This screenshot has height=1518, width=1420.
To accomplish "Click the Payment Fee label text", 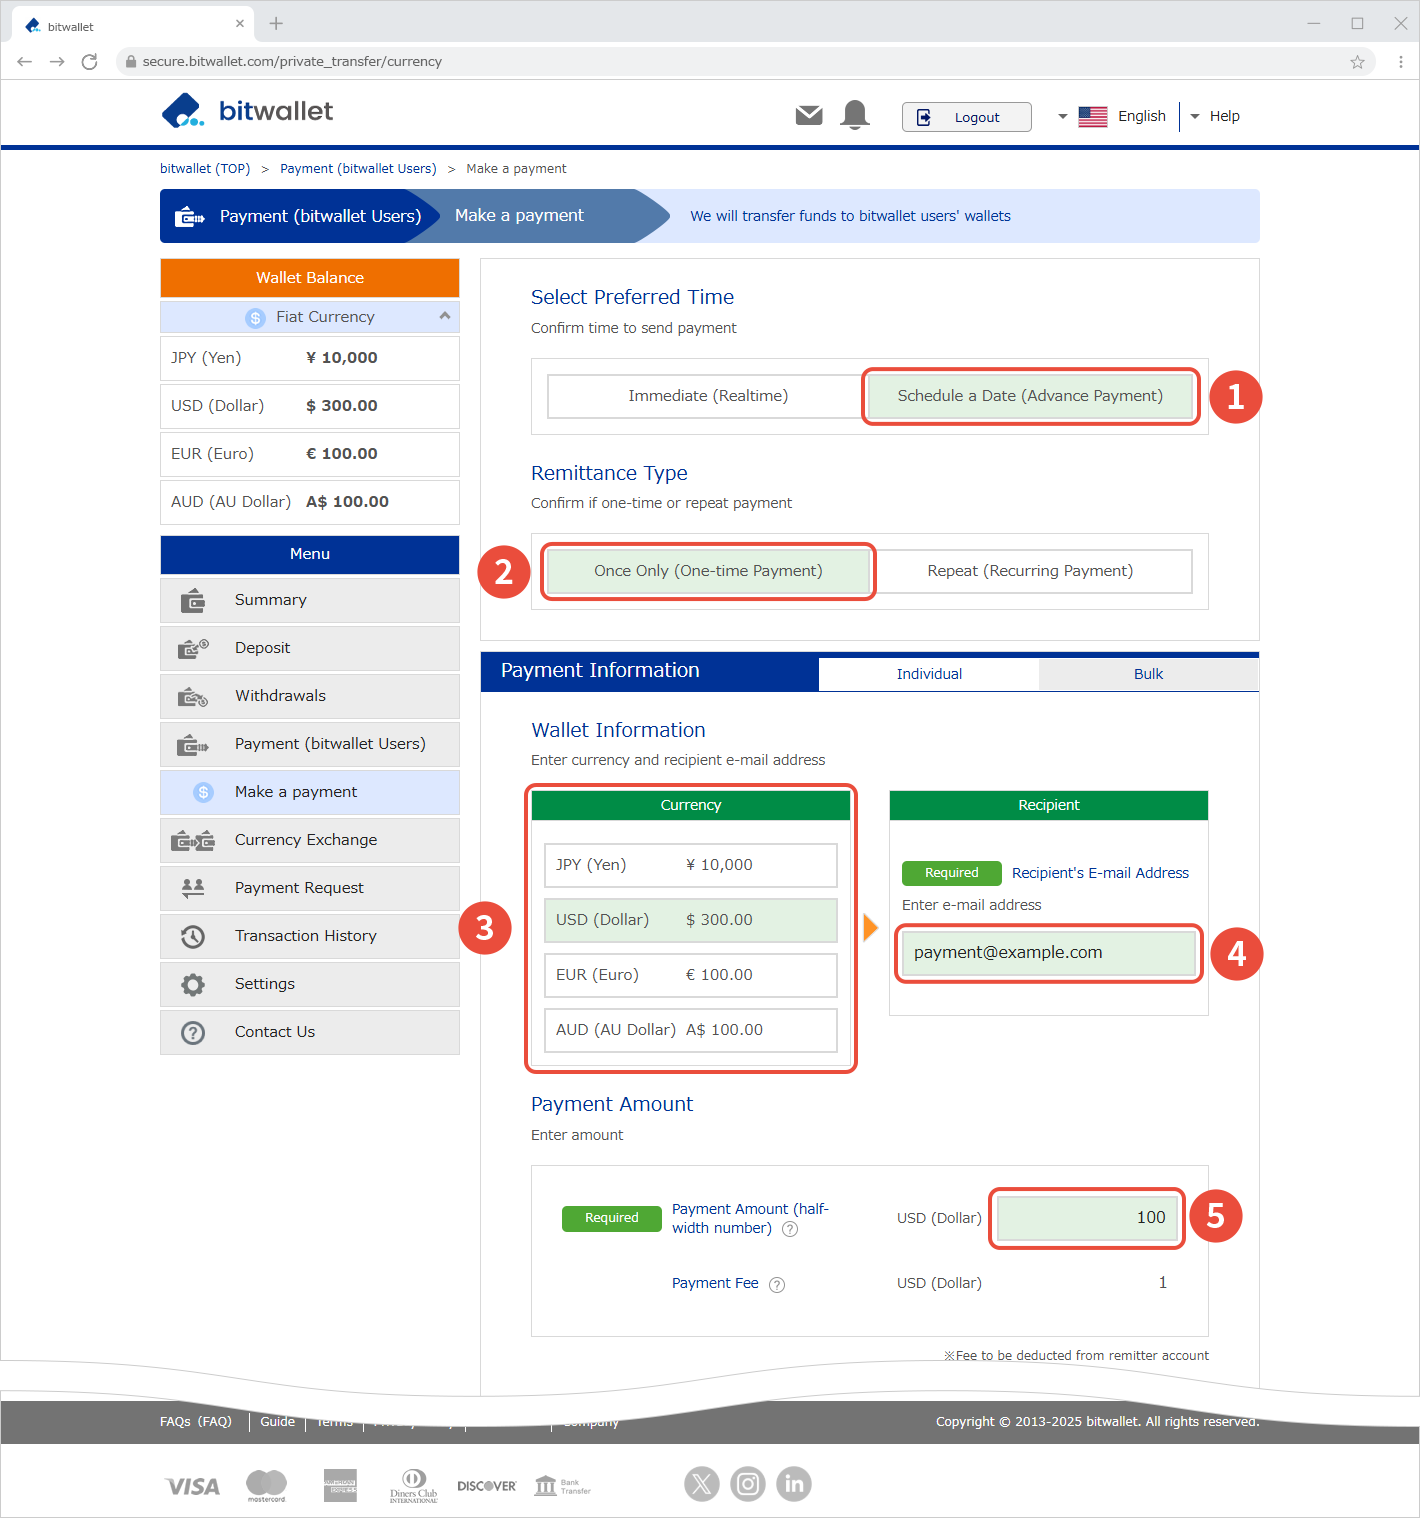I will [715, 1283].
